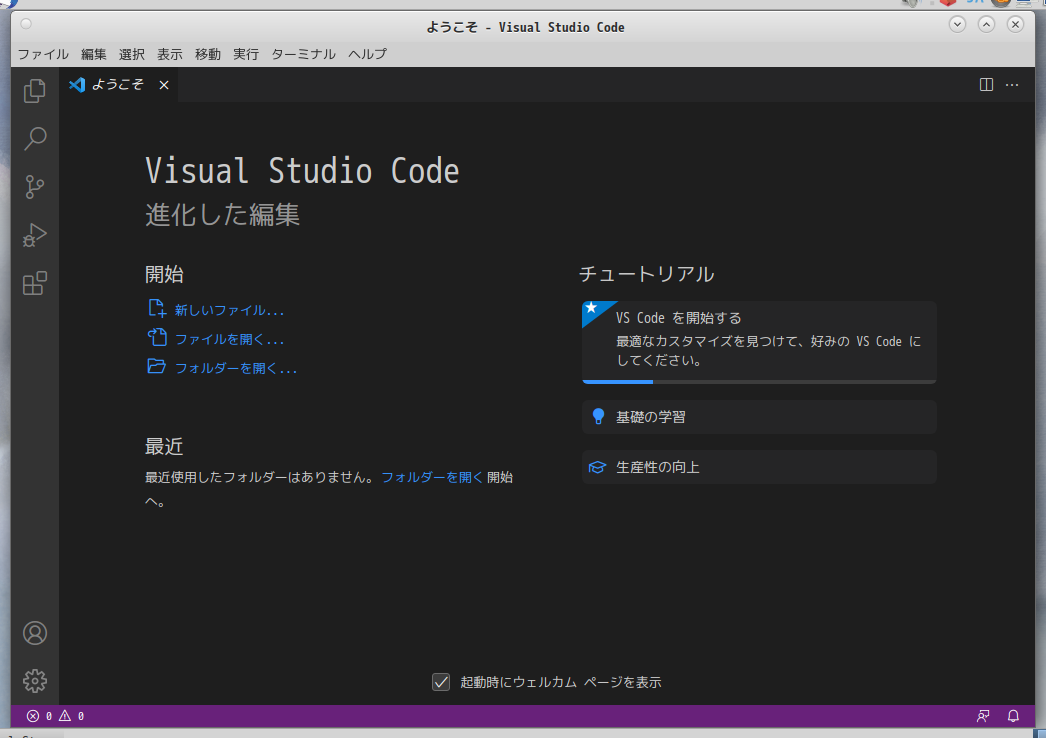Open the editor More Actions ellipsis
The height and width of the screenshot is (738, 1046).
1012,85
